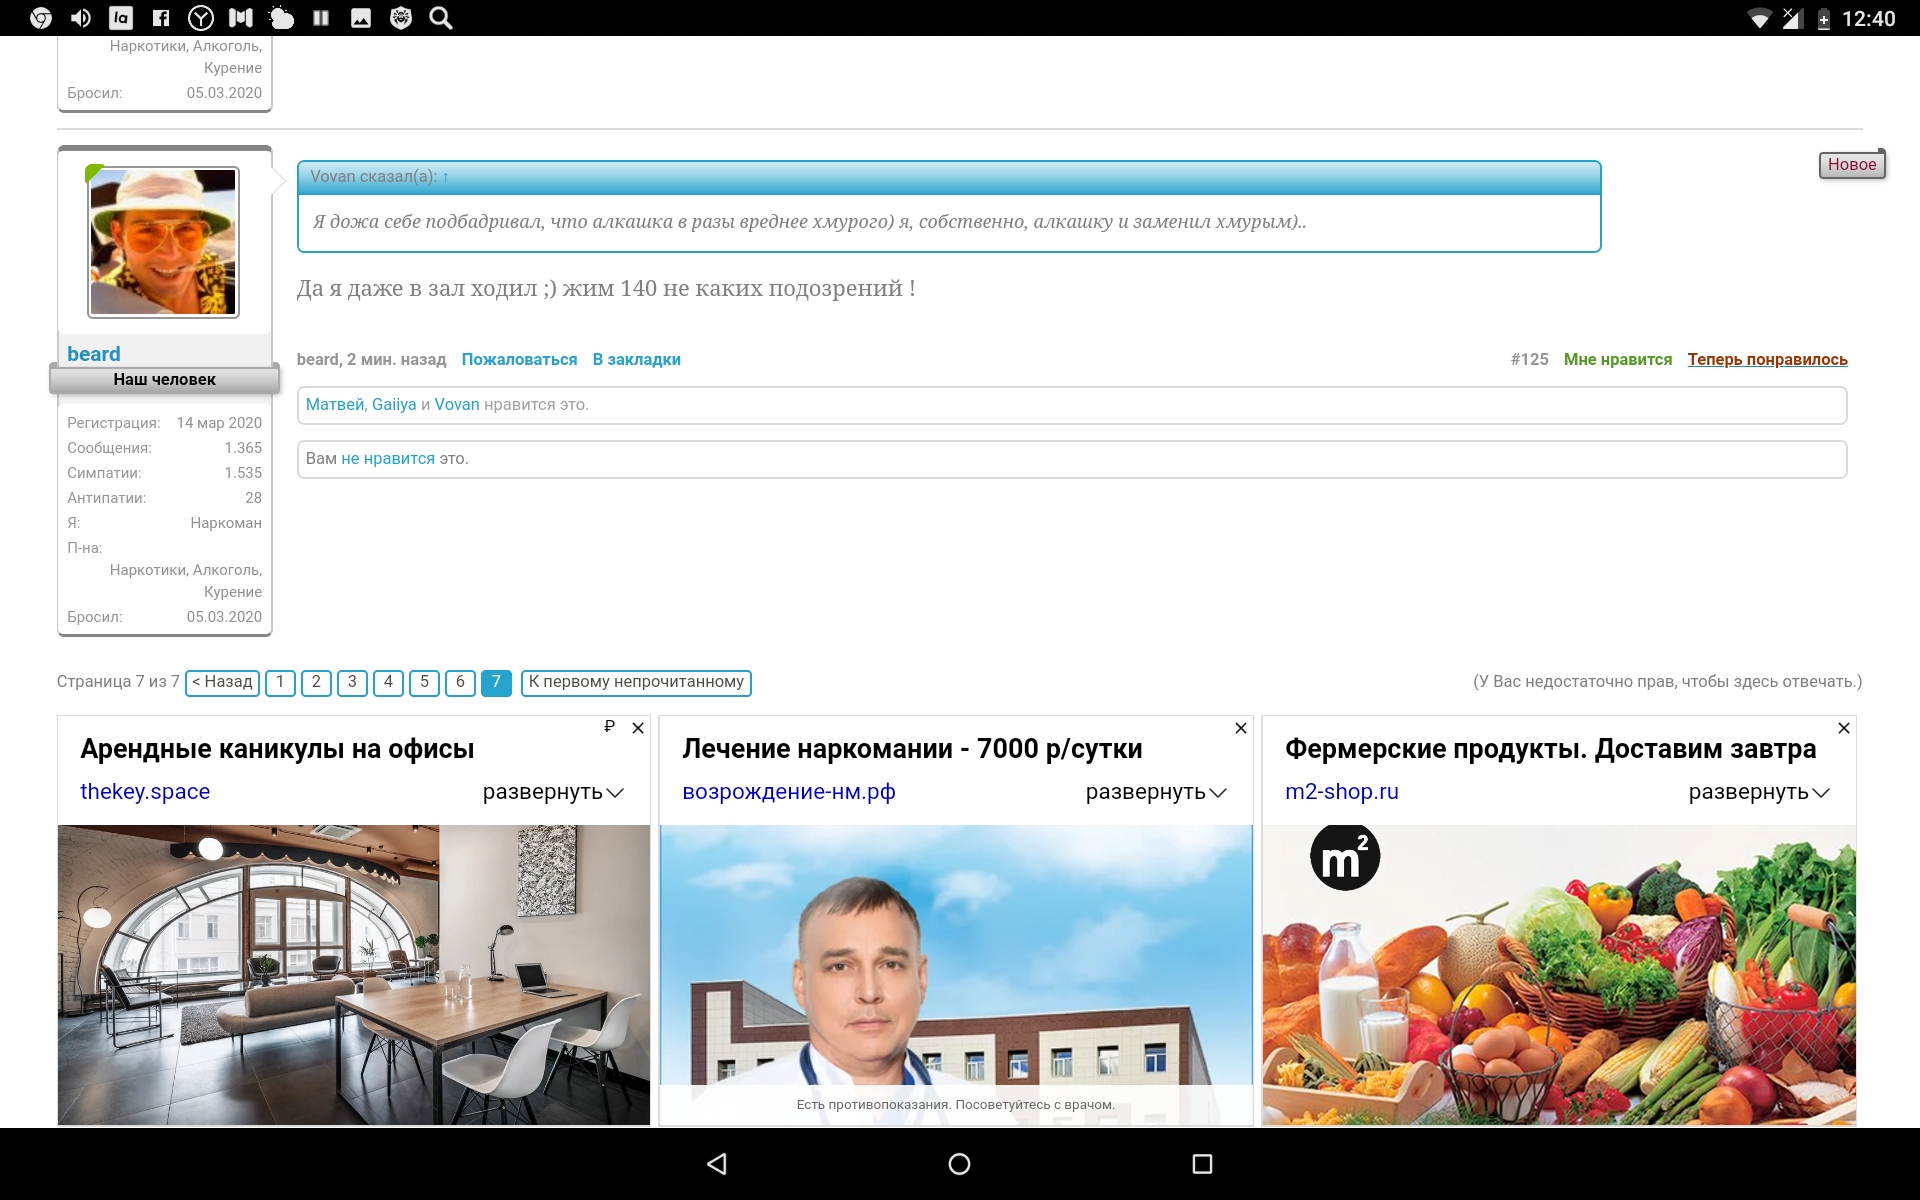This screenshot has width=1920, height=1200.
Task: Expand 'развернуть' on возрождение-нм.рф ad
Action: pyautogui.click(x=1156, y=792)
